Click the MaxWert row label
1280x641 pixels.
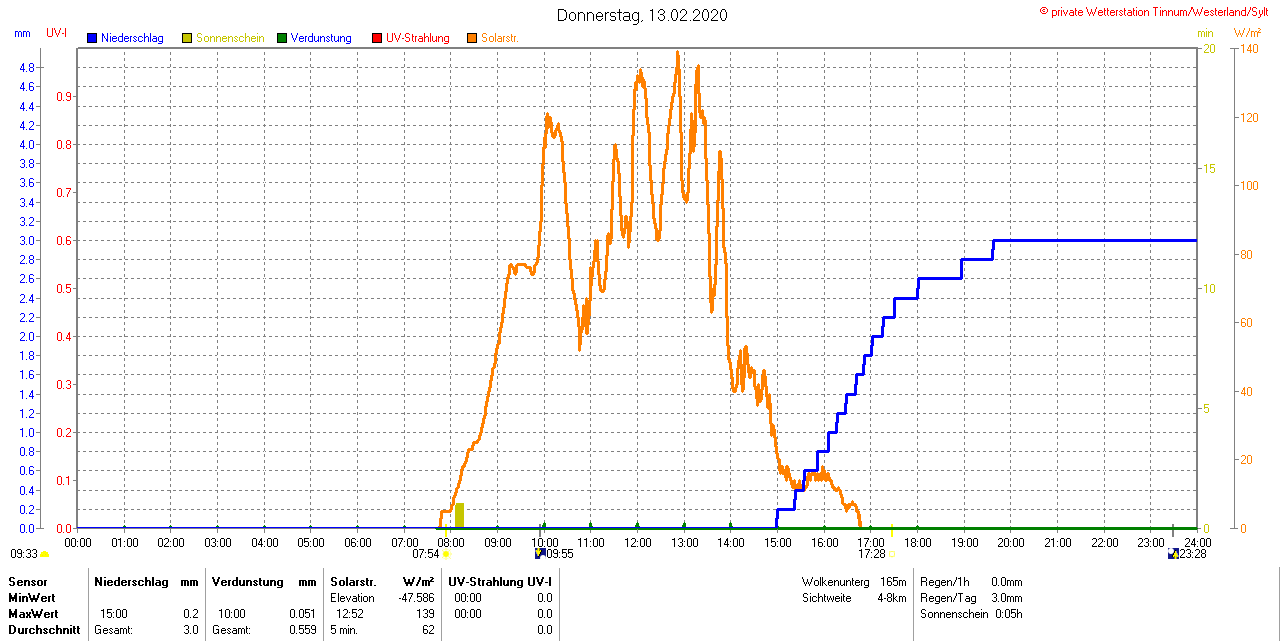(x=33, y=613)
